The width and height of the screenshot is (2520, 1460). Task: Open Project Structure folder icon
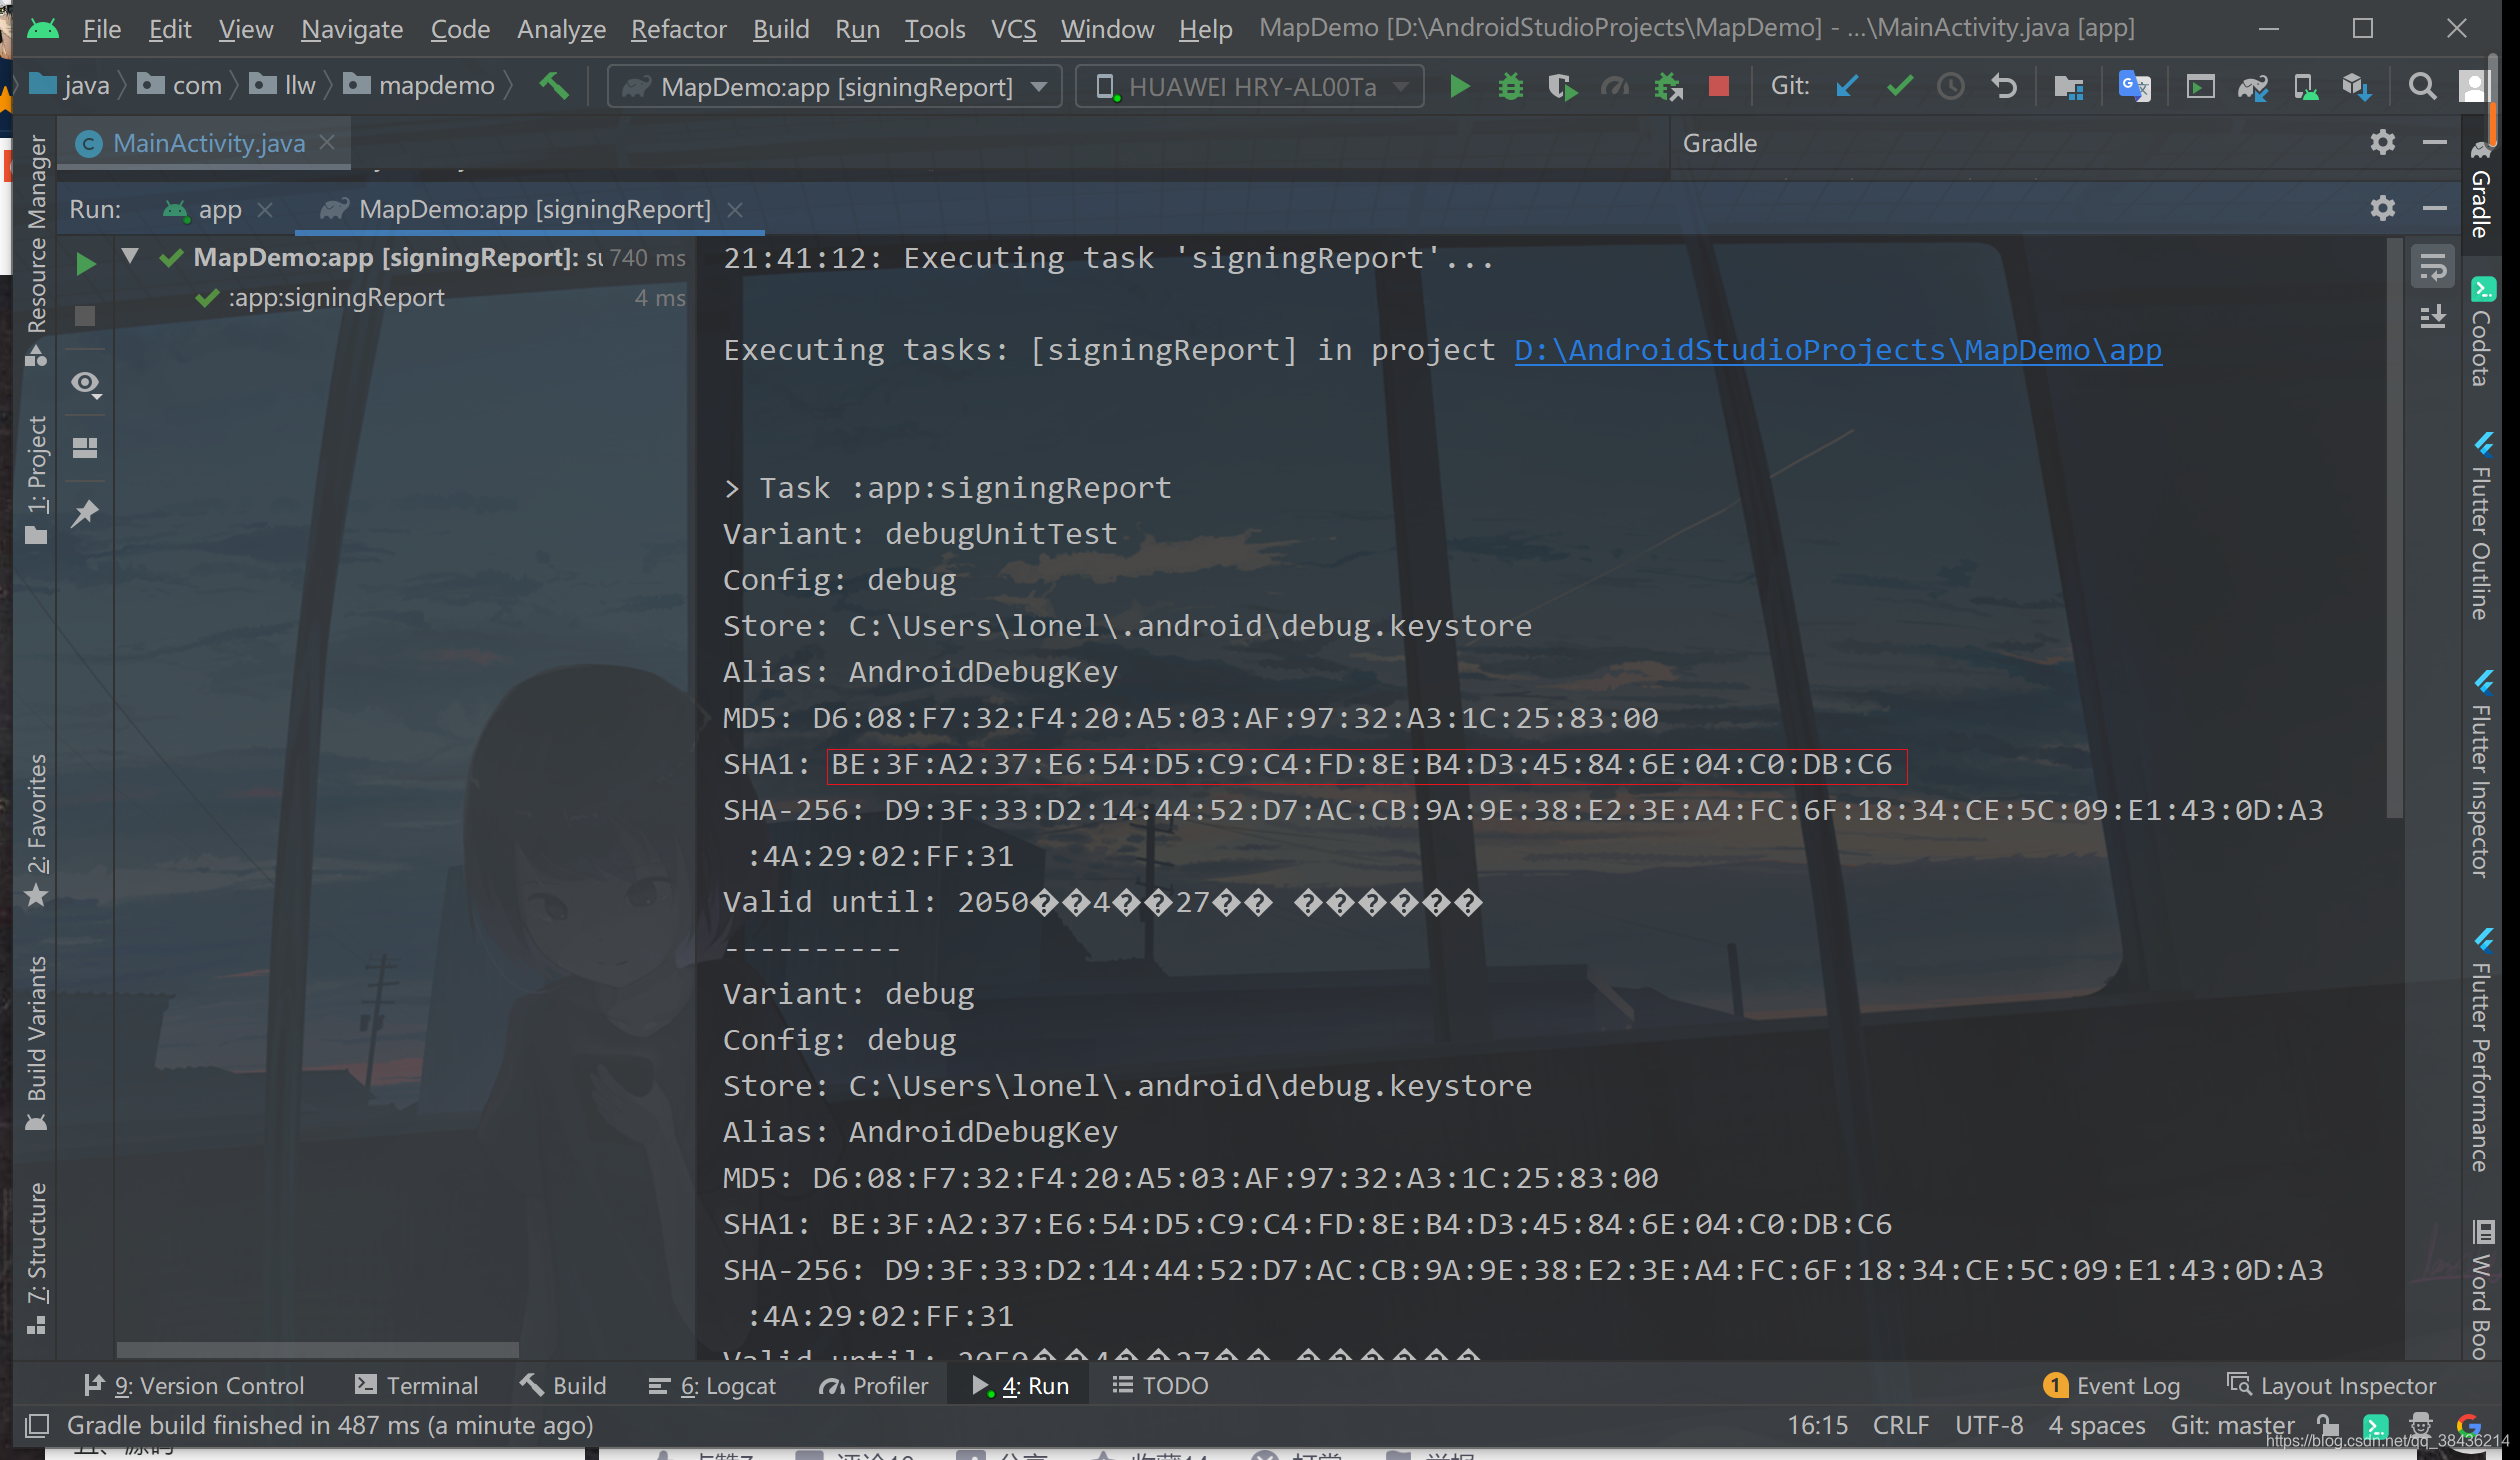[2068, 87]
